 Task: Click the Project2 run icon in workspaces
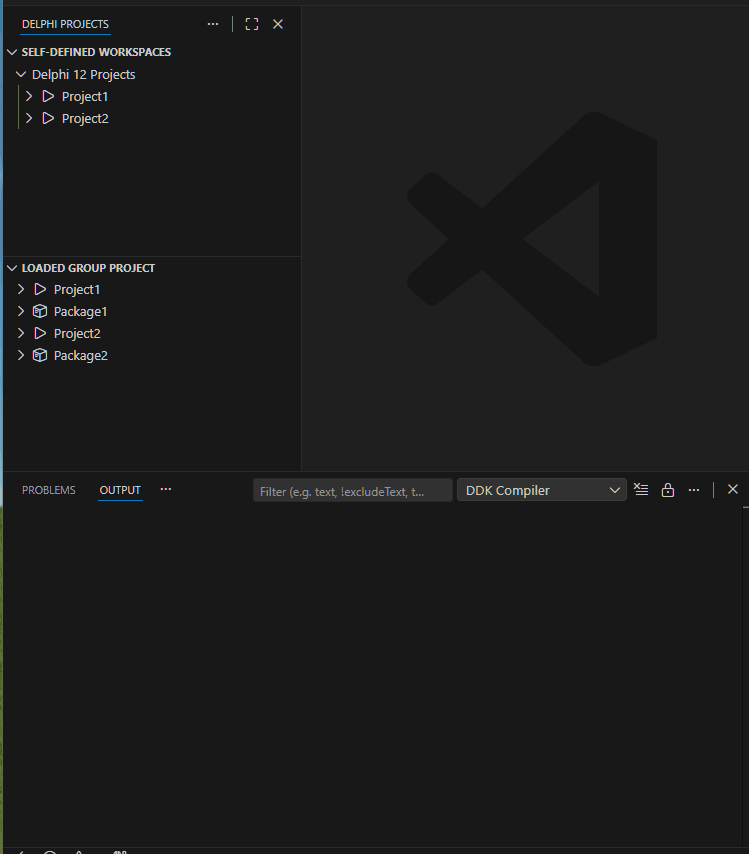(x=48, y=118)
